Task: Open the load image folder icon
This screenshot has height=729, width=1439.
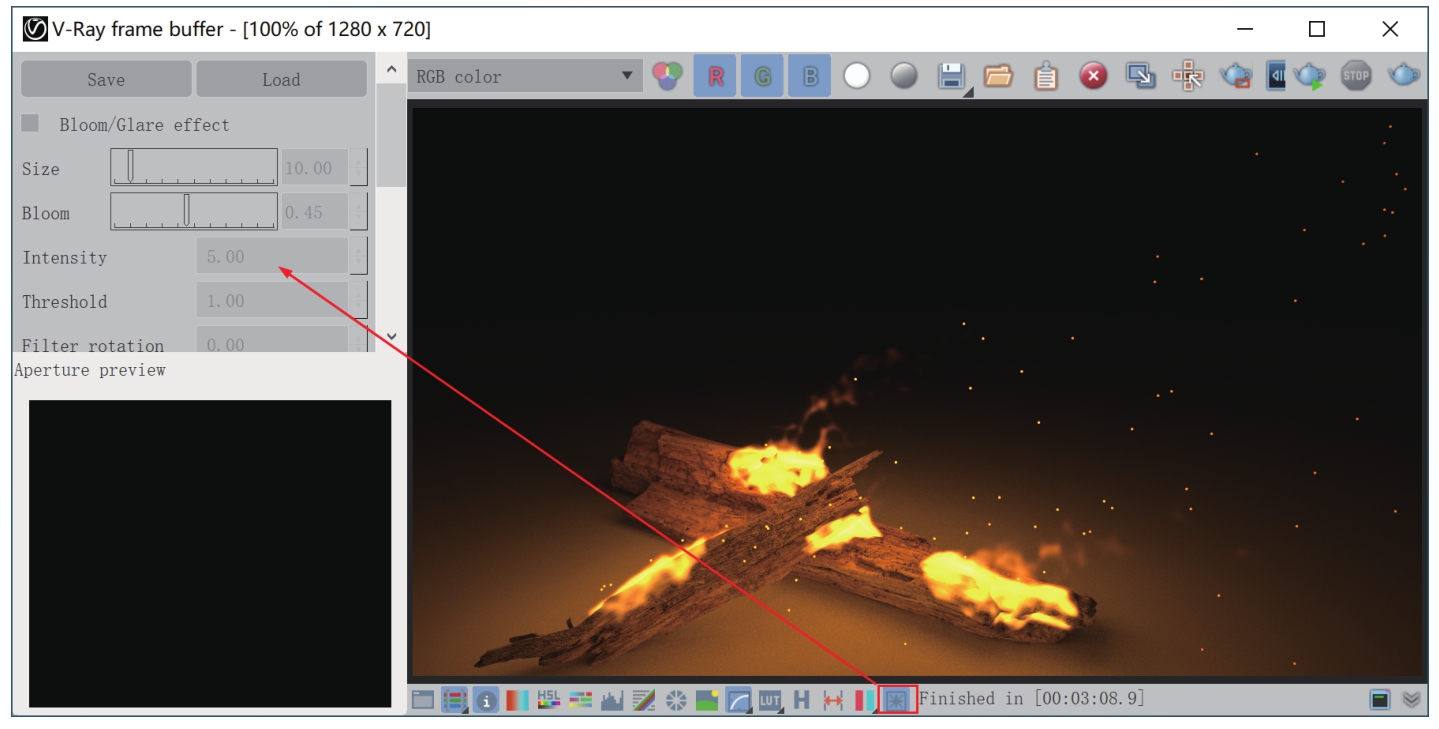Action: [998, 77]
